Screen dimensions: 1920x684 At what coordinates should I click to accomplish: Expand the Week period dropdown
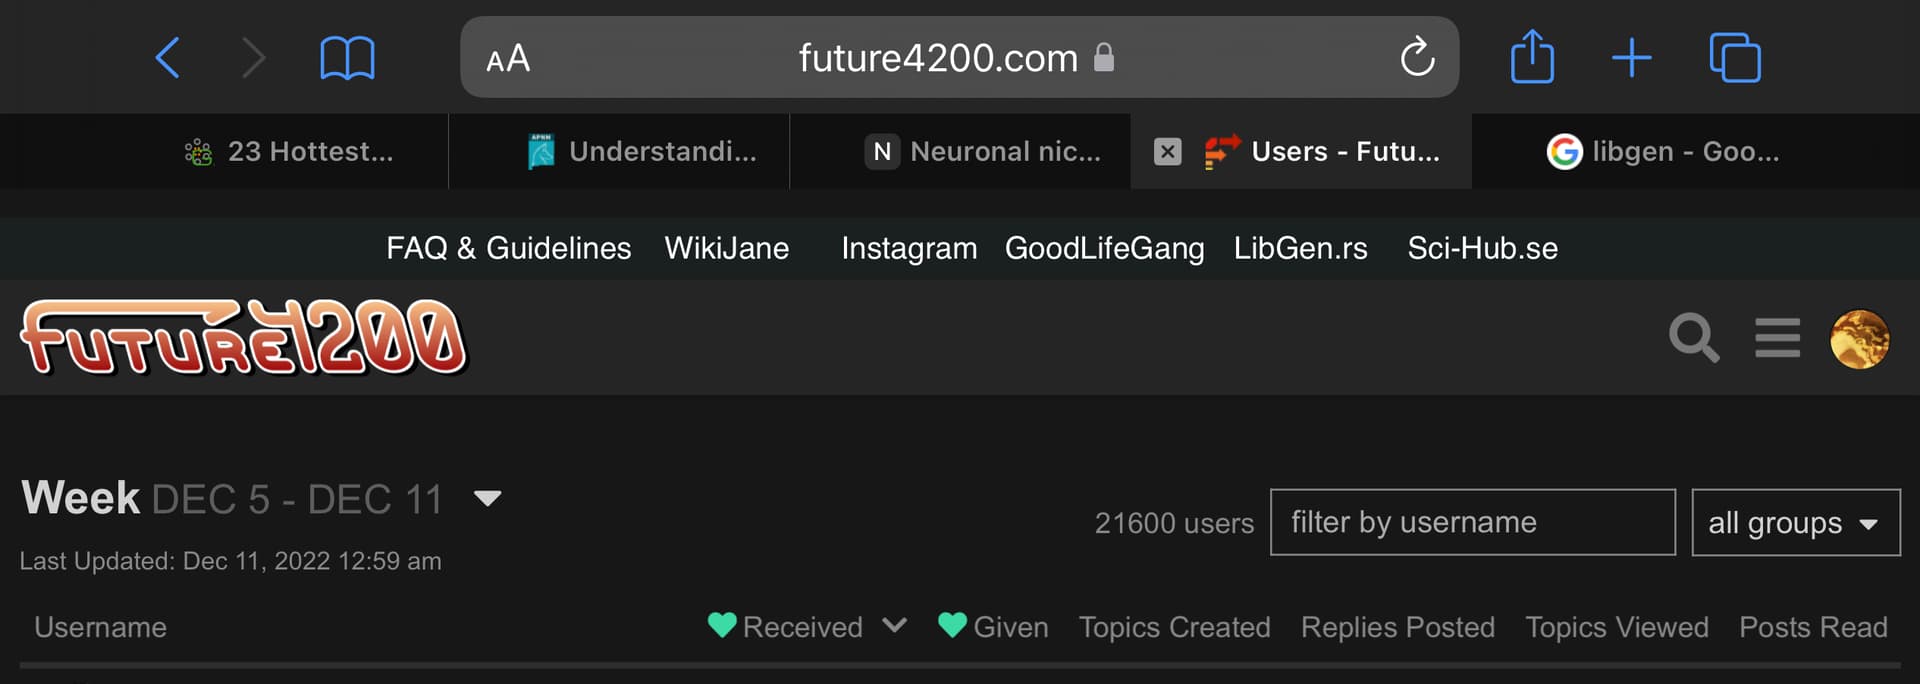click(487, 498)
